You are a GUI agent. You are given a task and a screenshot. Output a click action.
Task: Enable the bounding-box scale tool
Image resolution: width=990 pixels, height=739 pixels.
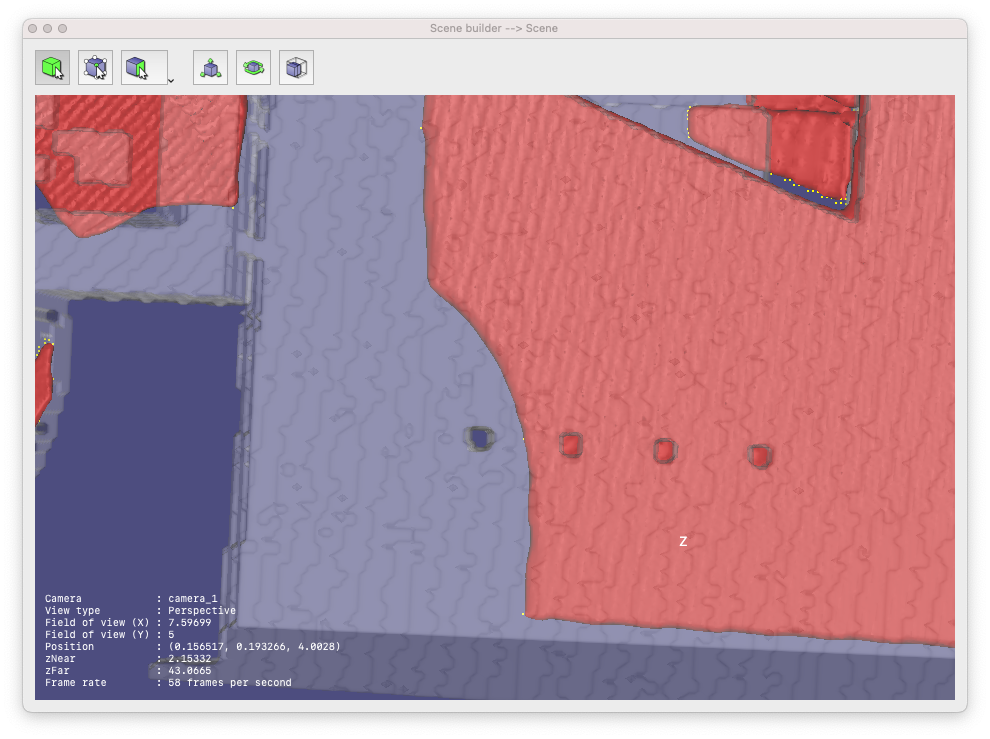(296, 67)
